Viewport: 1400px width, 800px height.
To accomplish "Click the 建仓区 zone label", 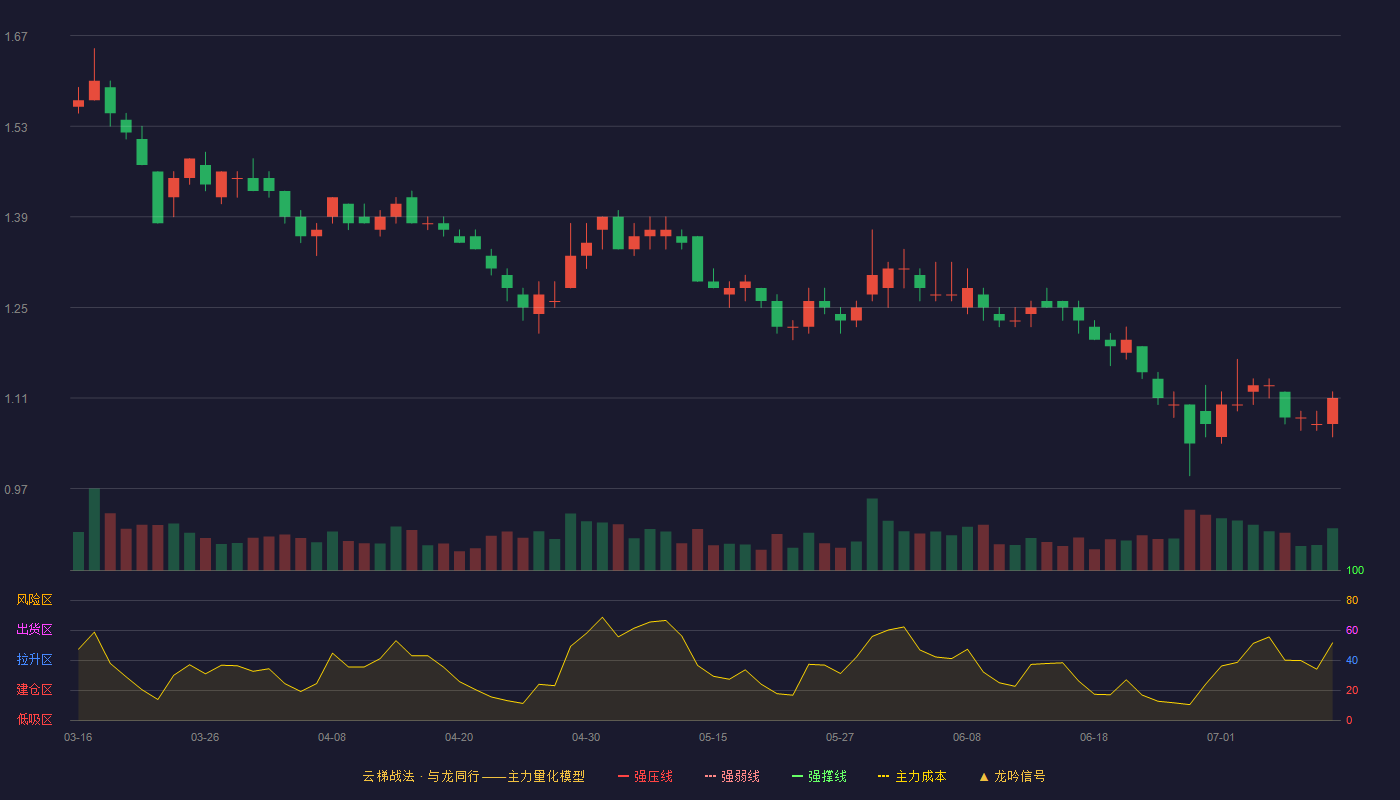I will click(x=34, y=690).
